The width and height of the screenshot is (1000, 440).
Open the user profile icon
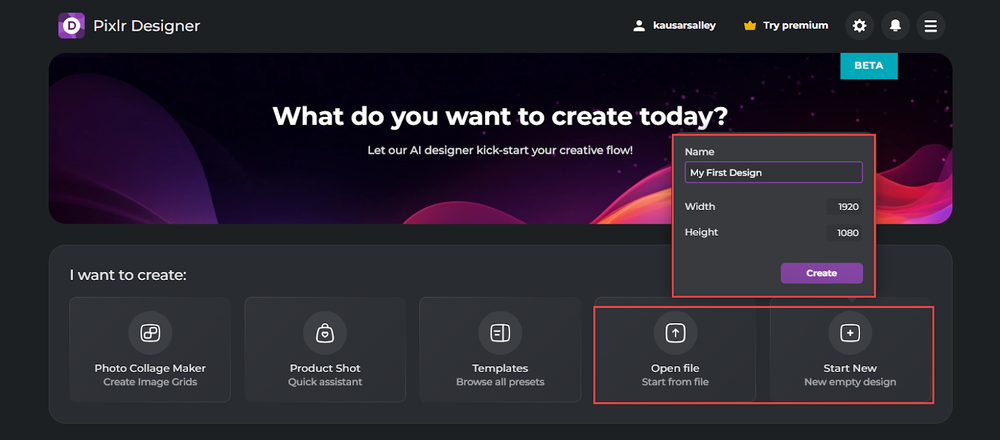click(x=640, y=26)
